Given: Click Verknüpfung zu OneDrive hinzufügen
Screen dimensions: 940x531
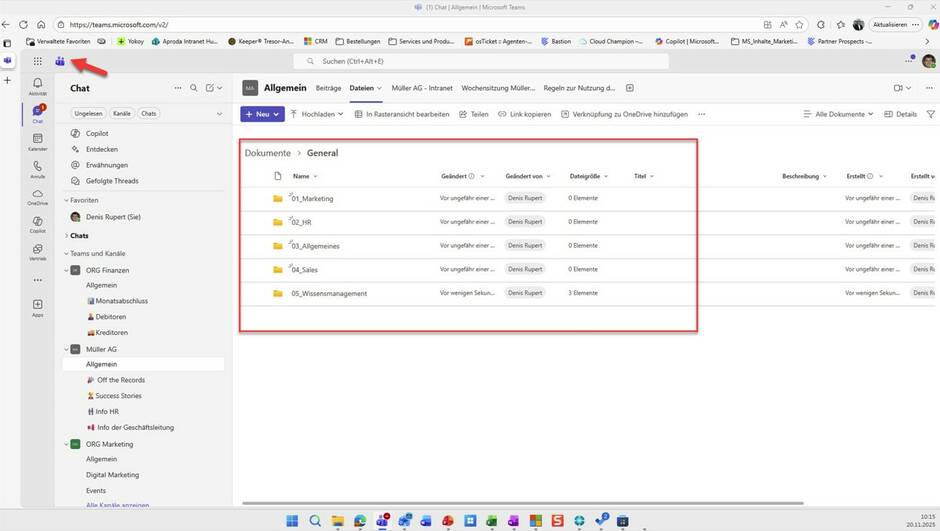Looking at the screenshot, I should 625,114.
